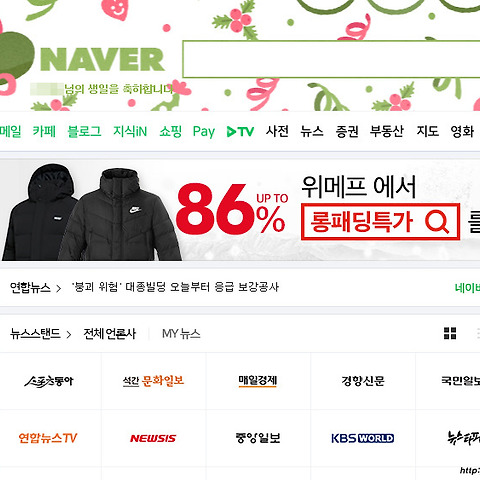Click the 지식iN link

click(130, 131)
